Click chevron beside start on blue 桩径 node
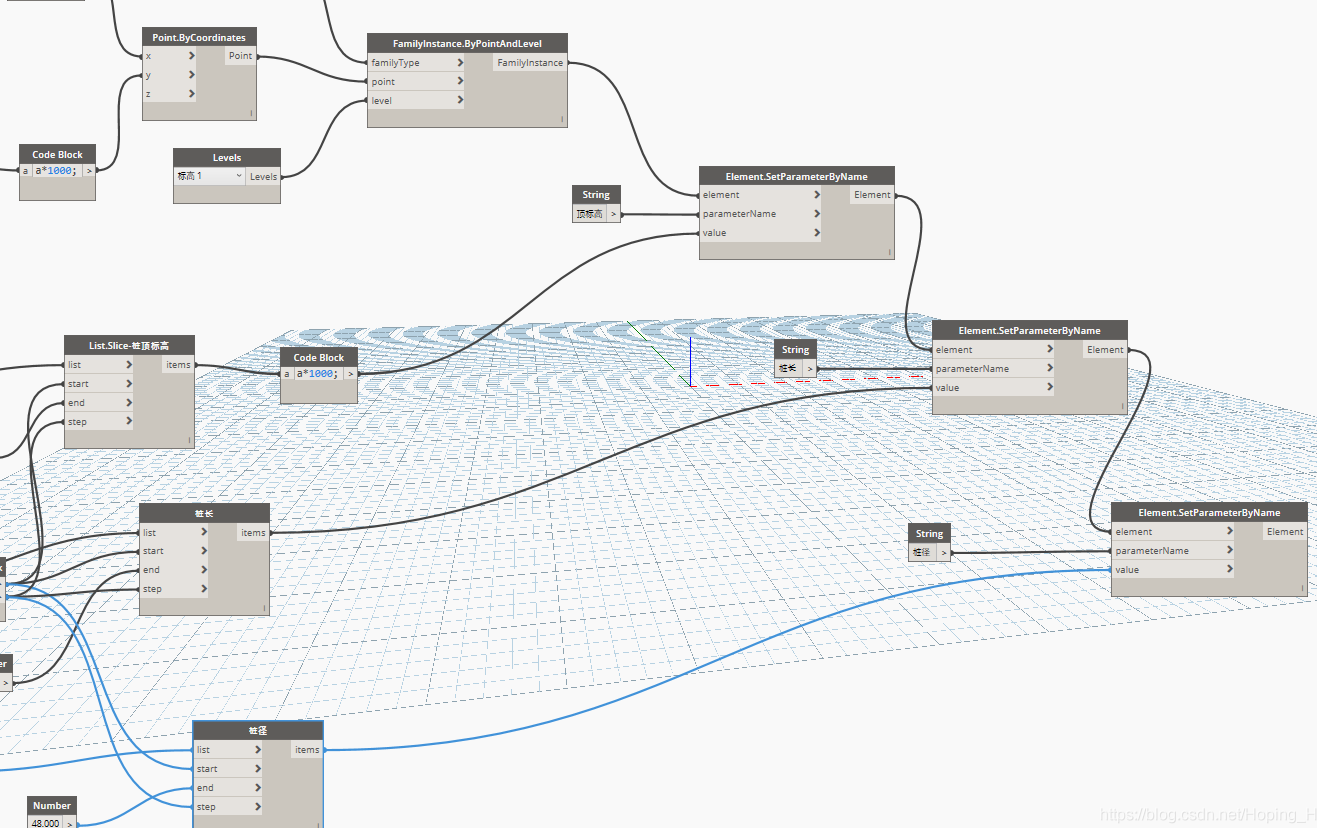 tap(258, 769)
